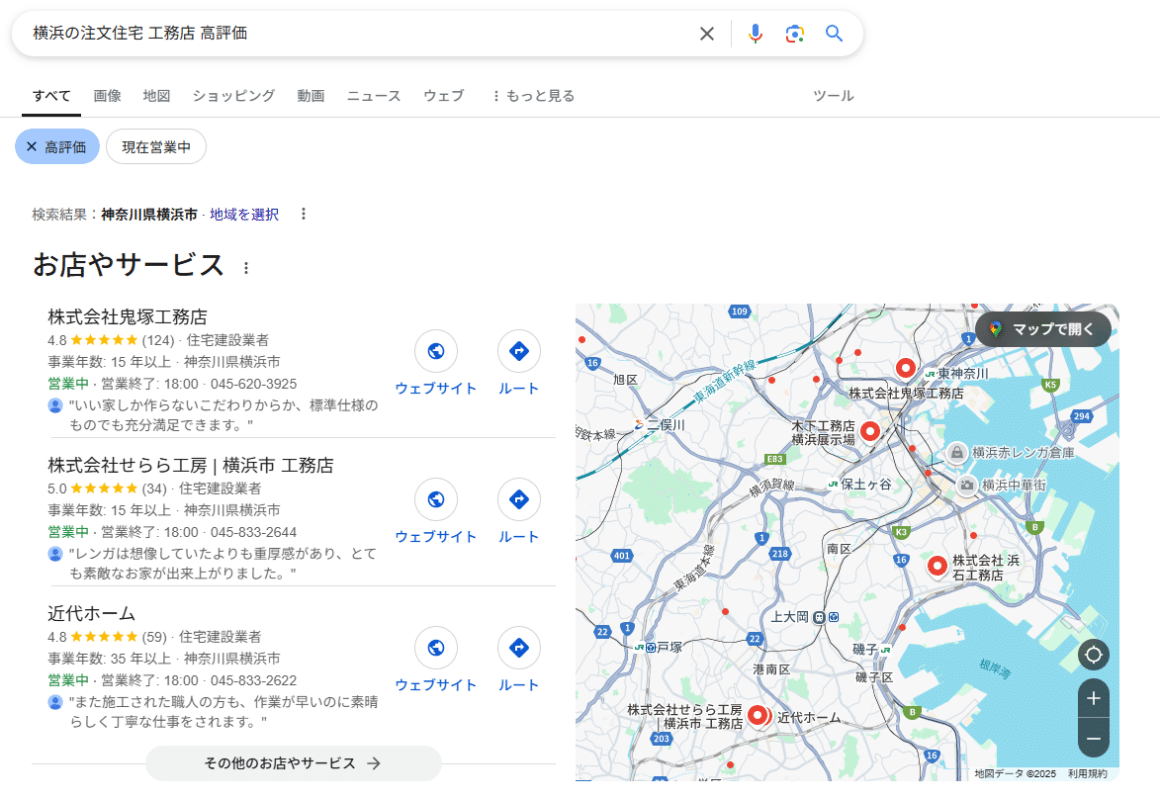Zoom in the map with plus button
This screenshot has width=1160, height=800.
1093,699
